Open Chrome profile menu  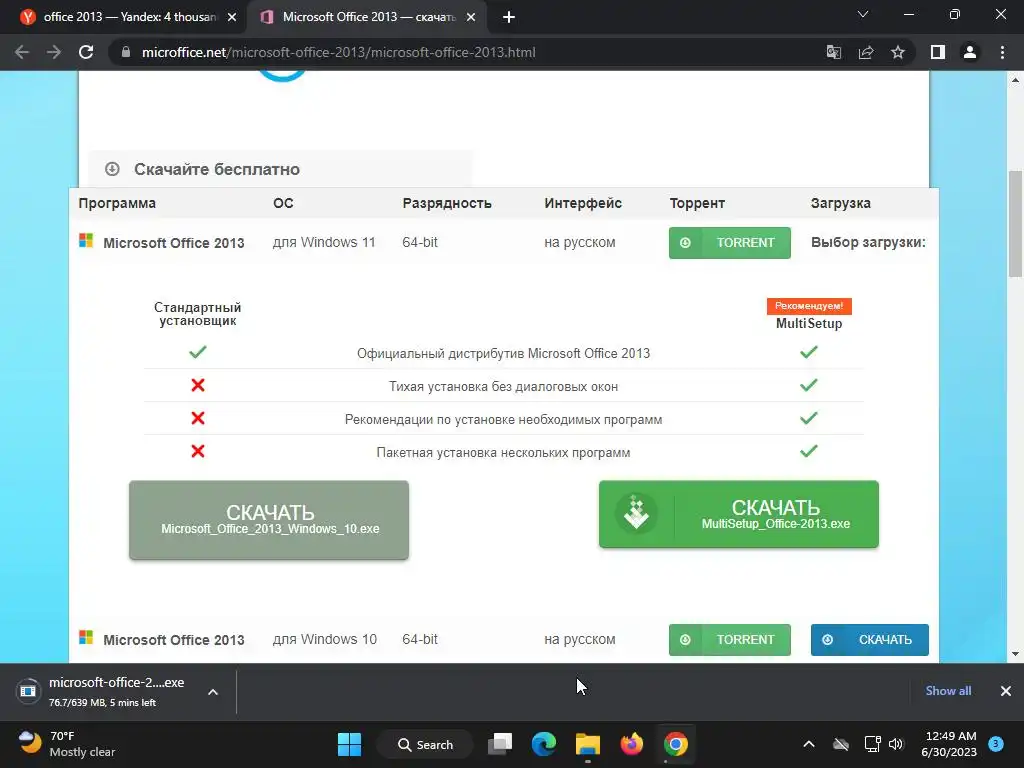tap(970, 52)
